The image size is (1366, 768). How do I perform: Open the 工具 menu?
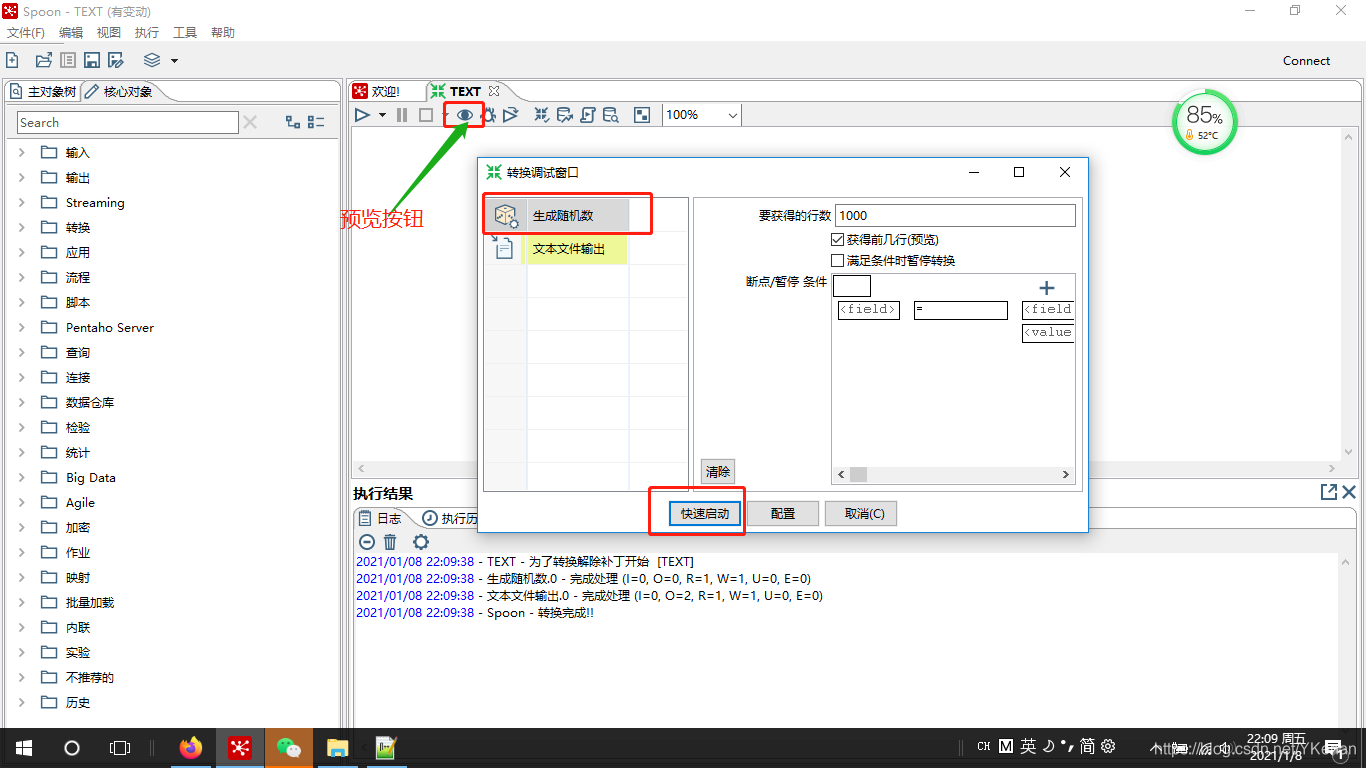click(185, 33)
